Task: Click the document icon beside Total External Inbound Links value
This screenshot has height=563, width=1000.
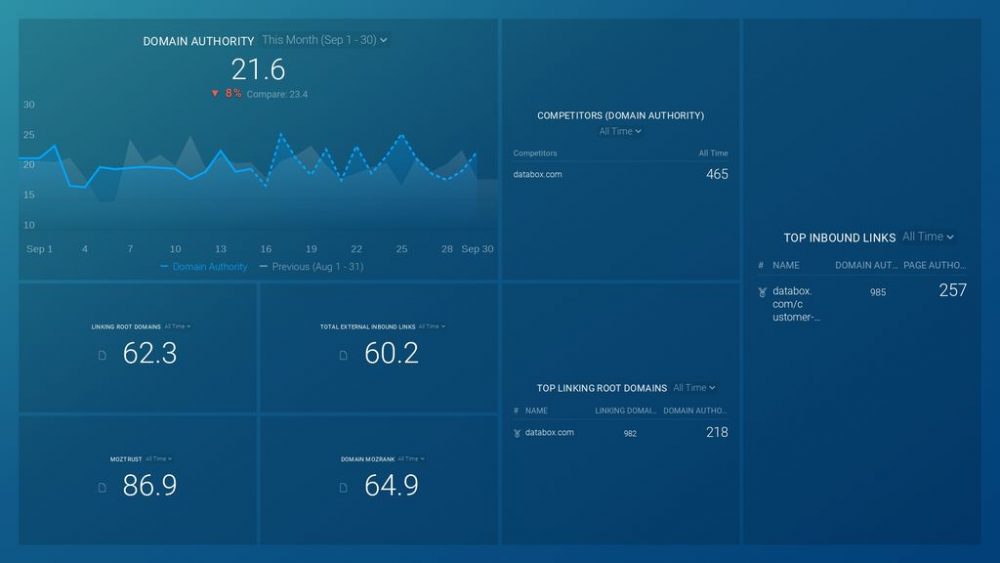Action: click(x=344, y=355)
